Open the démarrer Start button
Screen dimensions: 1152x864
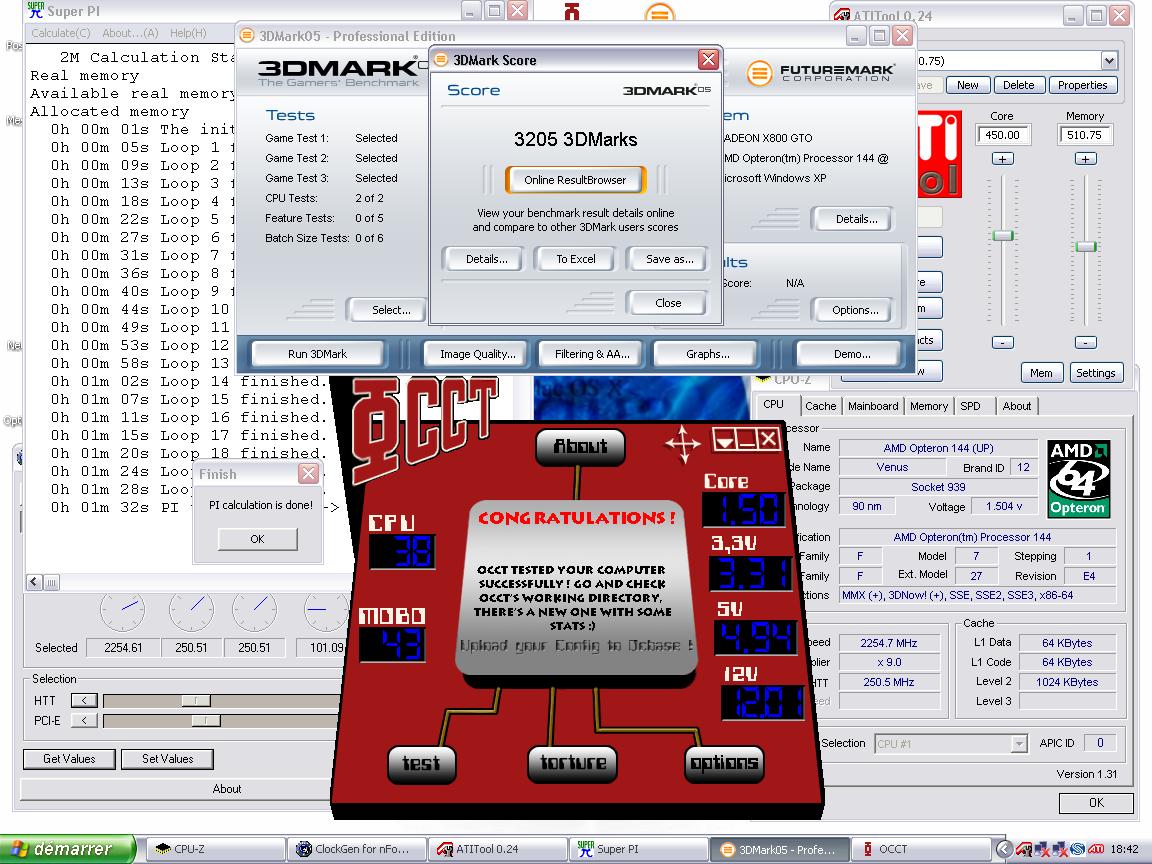(68, 849)
